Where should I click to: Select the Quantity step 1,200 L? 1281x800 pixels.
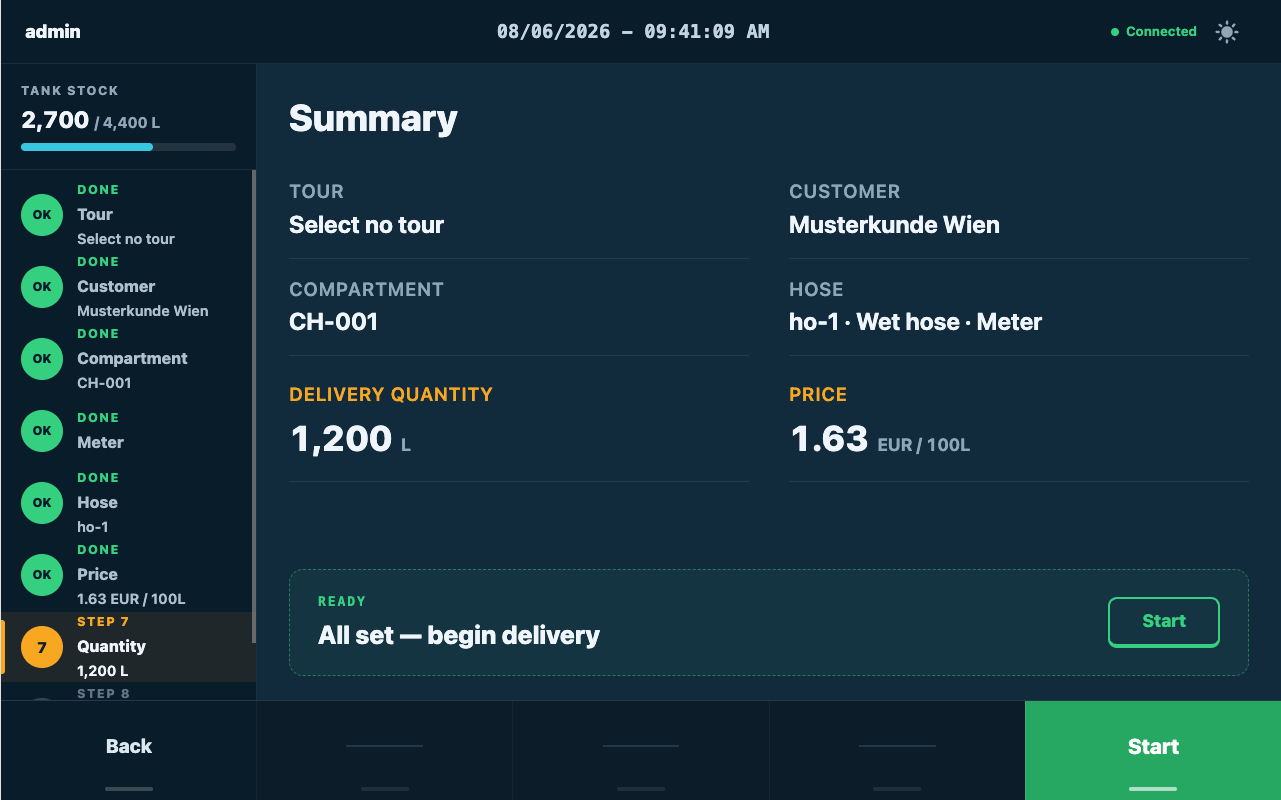(x=127, y=647)
